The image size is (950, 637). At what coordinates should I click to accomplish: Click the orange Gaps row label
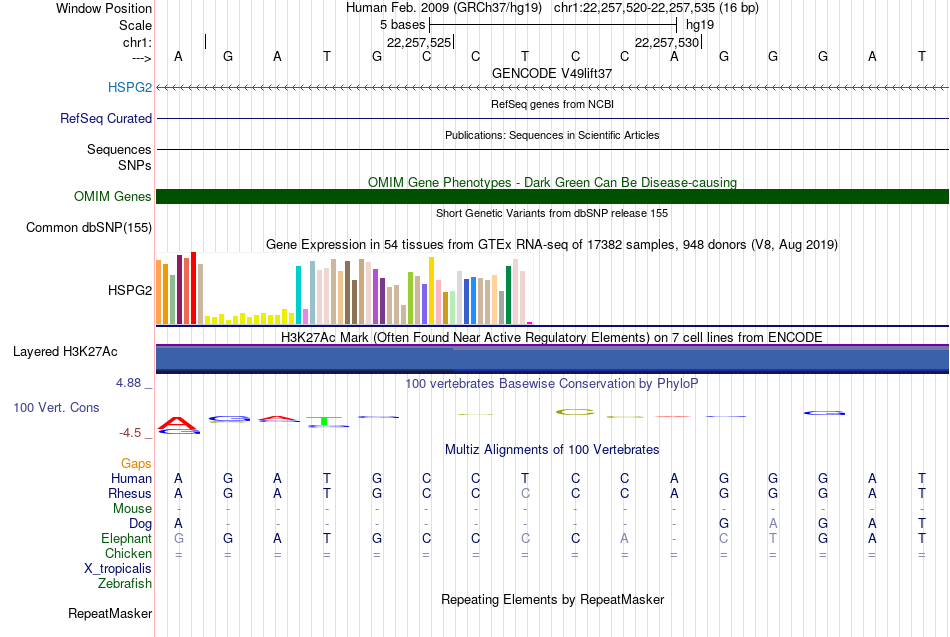pos(136,464)
